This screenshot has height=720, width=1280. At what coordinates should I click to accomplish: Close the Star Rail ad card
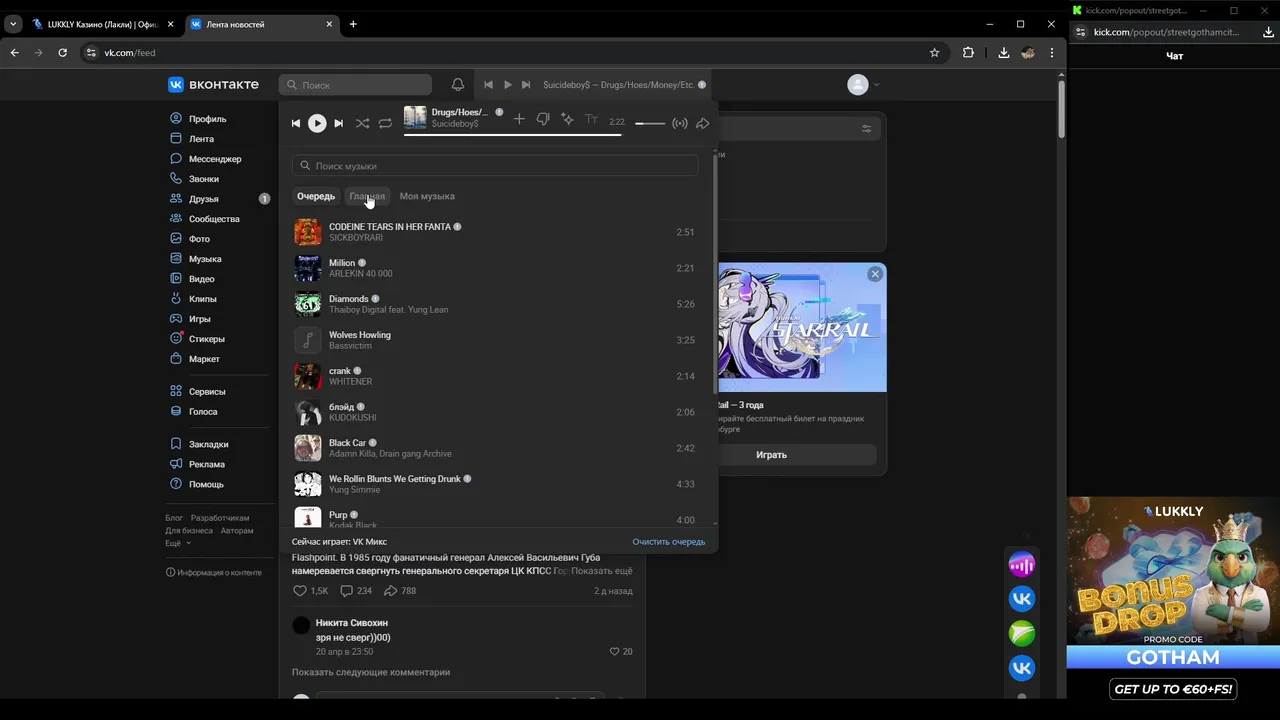click(x=875, y=274)
